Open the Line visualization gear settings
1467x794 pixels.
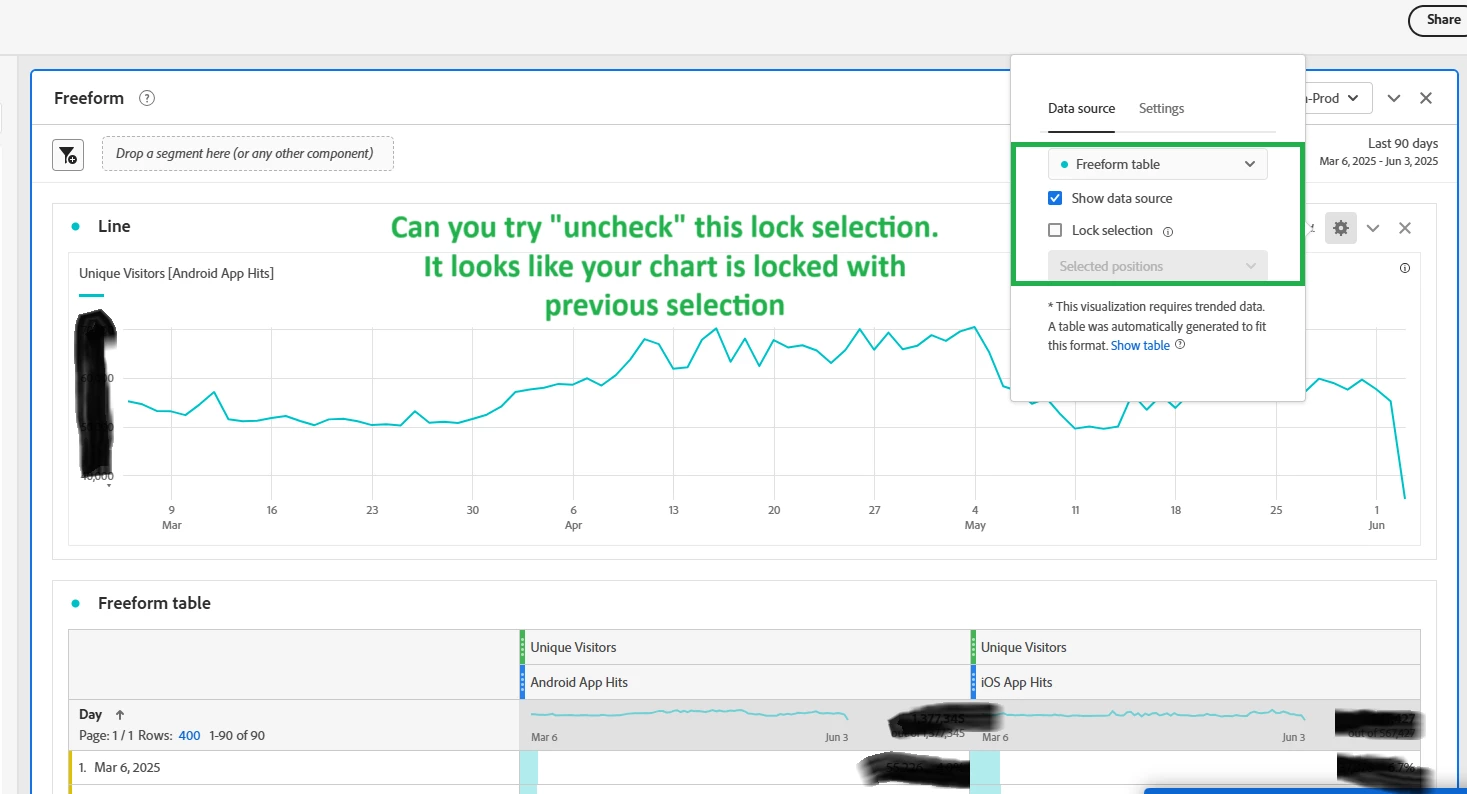pyautogui.click(x=1341, y=228)
